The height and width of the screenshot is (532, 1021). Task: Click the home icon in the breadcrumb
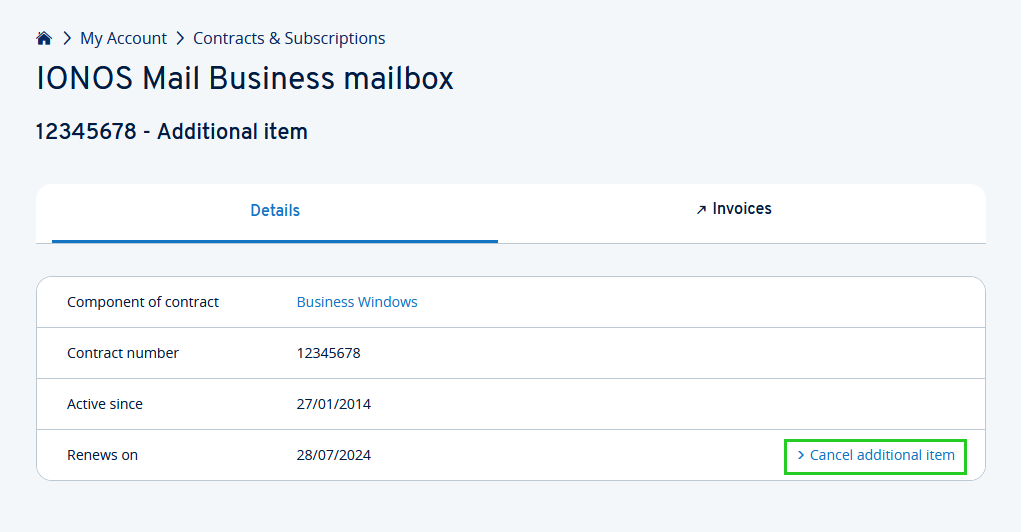point(44,39)
